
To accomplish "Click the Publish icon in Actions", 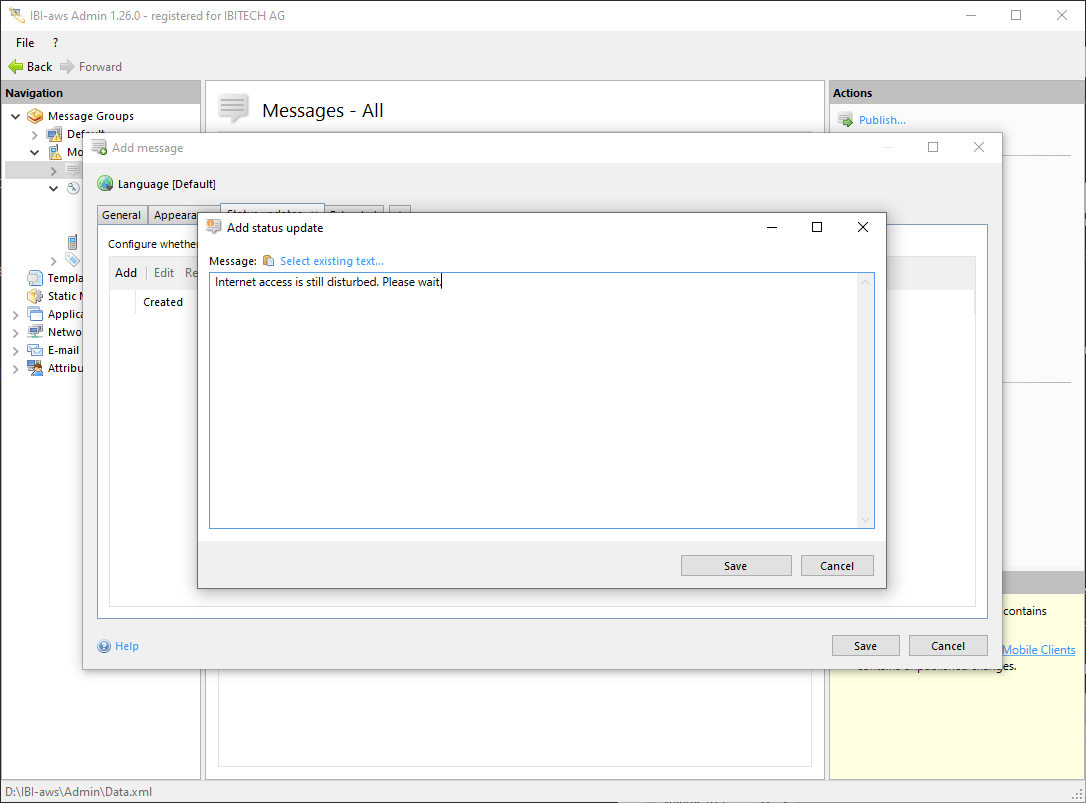I will pos(845,120).
